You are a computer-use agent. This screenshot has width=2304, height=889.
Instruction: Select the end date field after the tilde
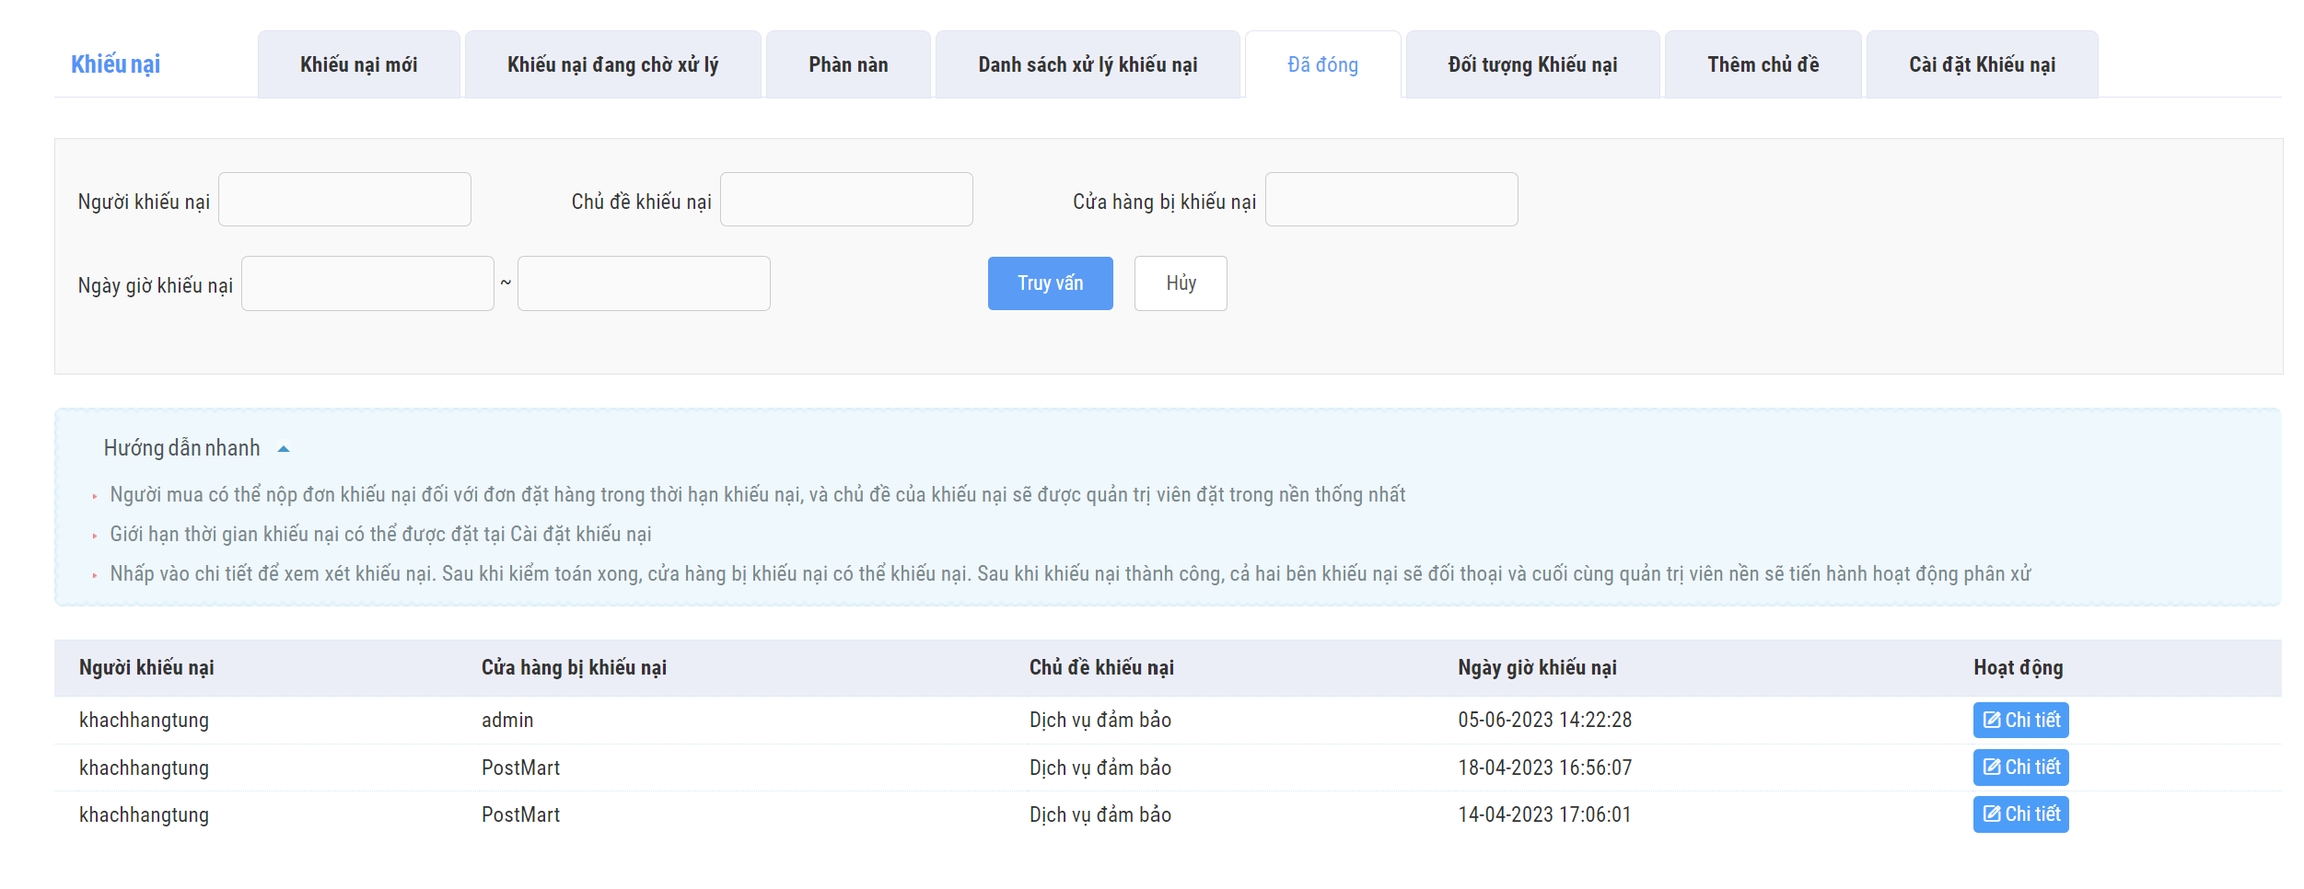pos(643,284)
